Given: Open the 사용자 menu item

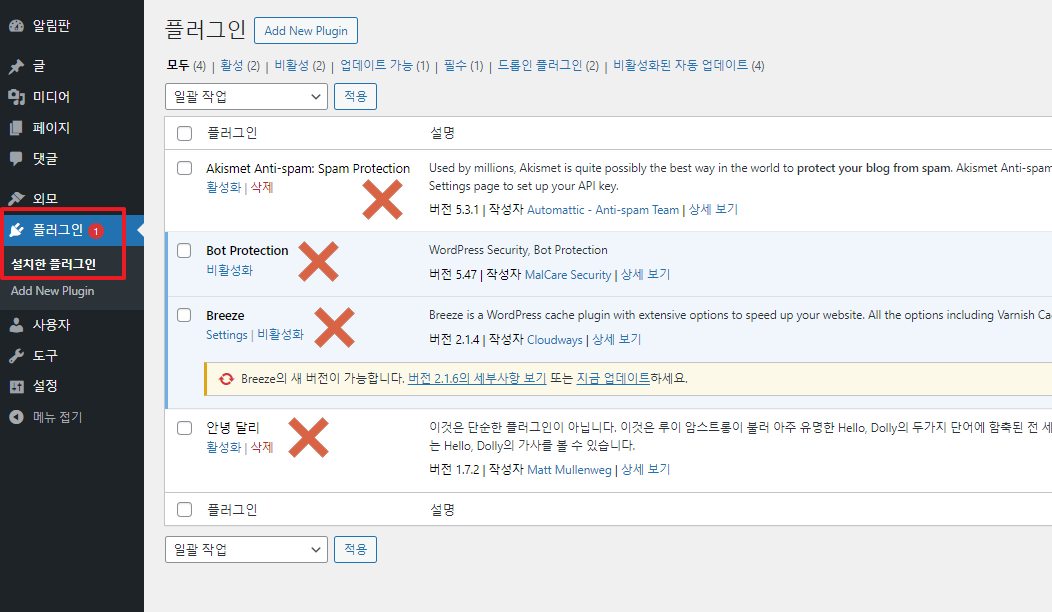Looking at the screenshot, I should point(52,325).
